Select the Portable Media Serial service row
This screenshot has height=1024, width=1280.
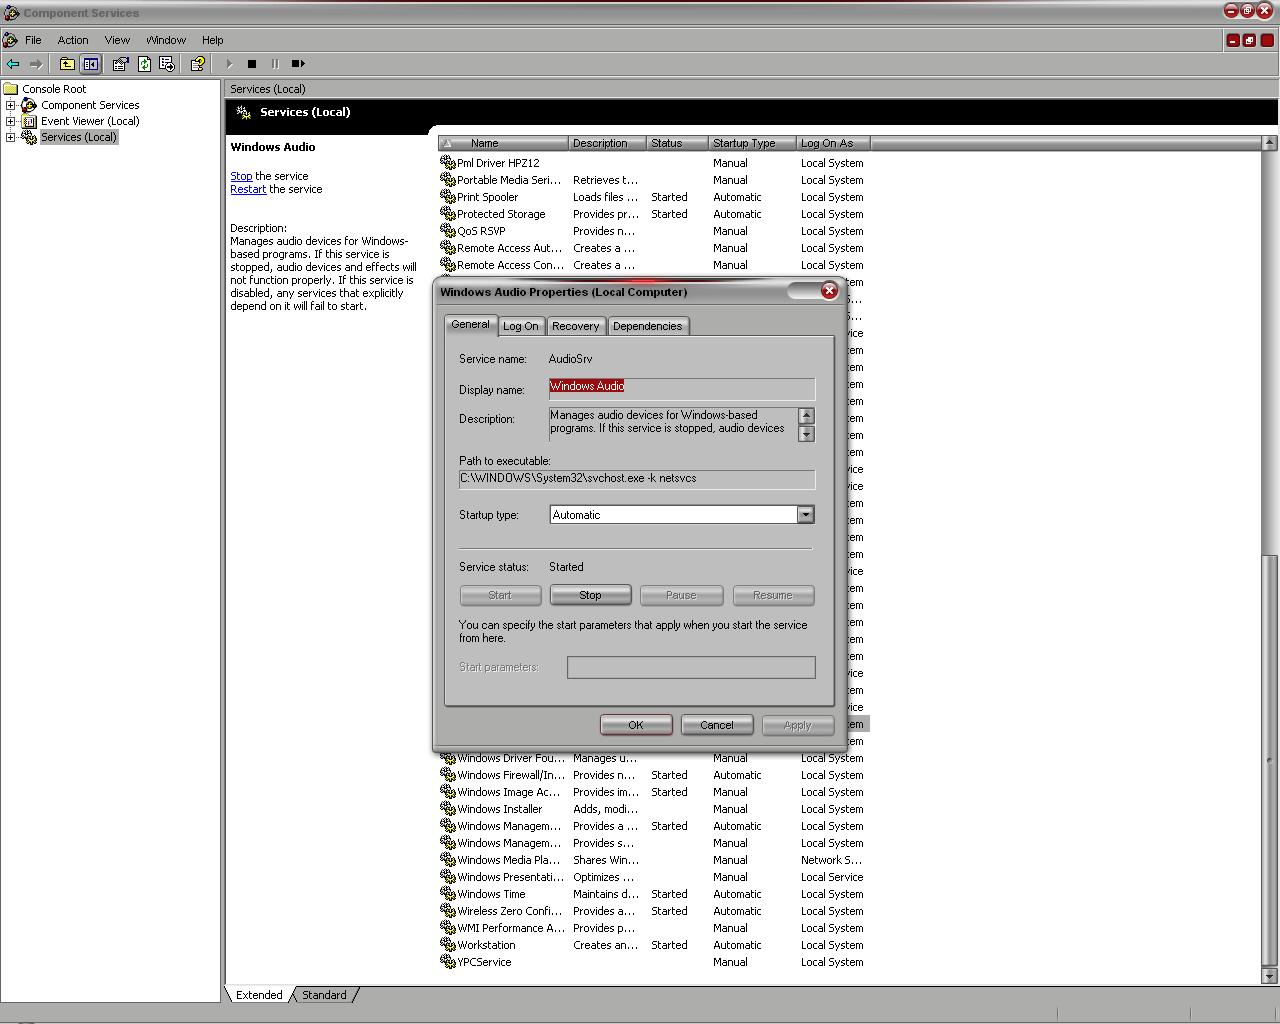[x=654, y=180]
